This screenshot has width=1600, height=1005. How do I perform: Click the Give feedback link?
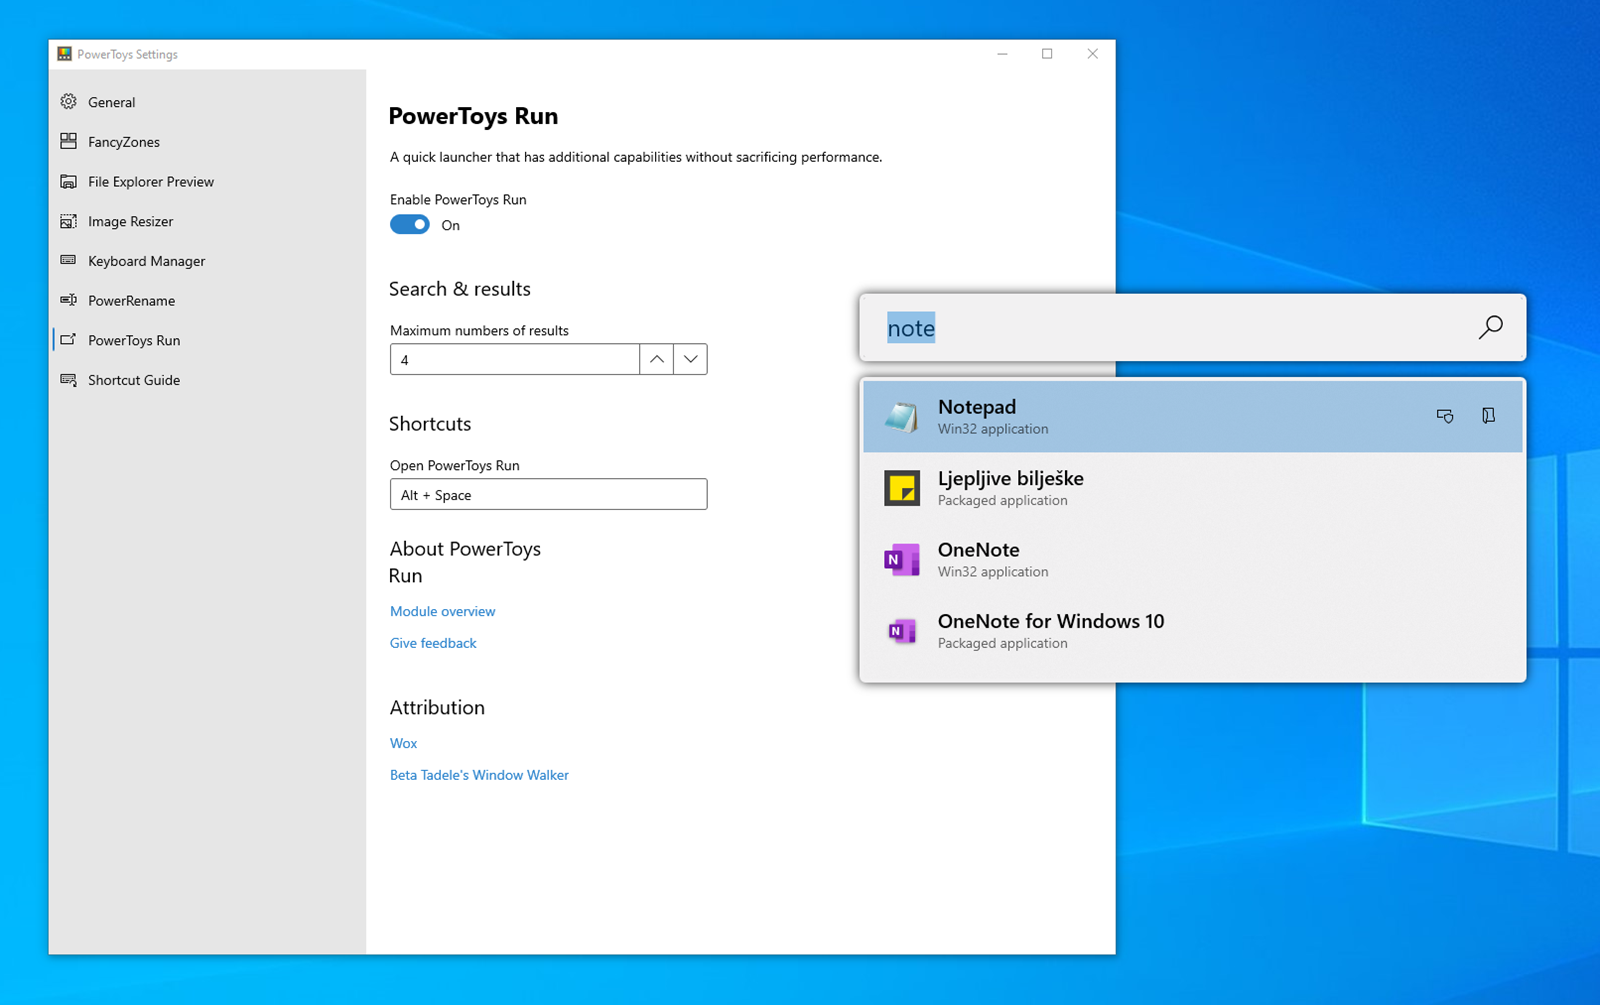pos(433,643)
